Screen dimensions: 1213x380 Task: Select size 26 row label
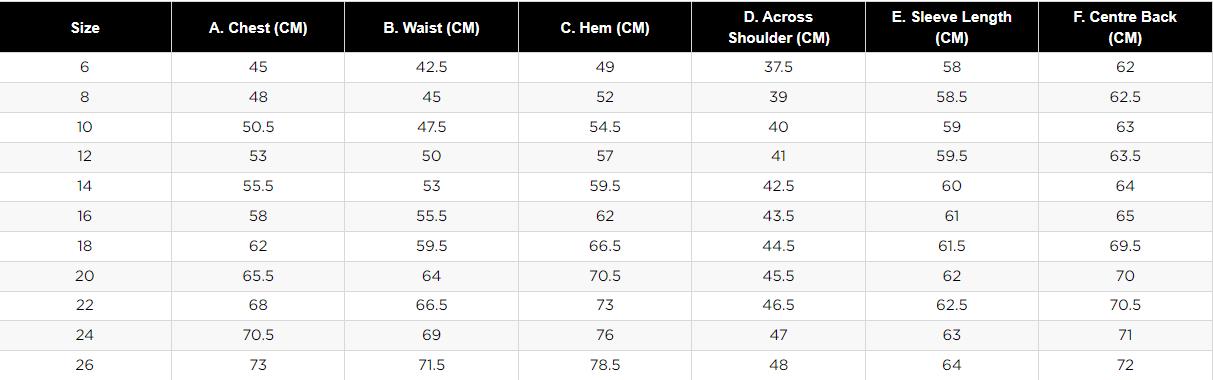(x=85, y=365)
